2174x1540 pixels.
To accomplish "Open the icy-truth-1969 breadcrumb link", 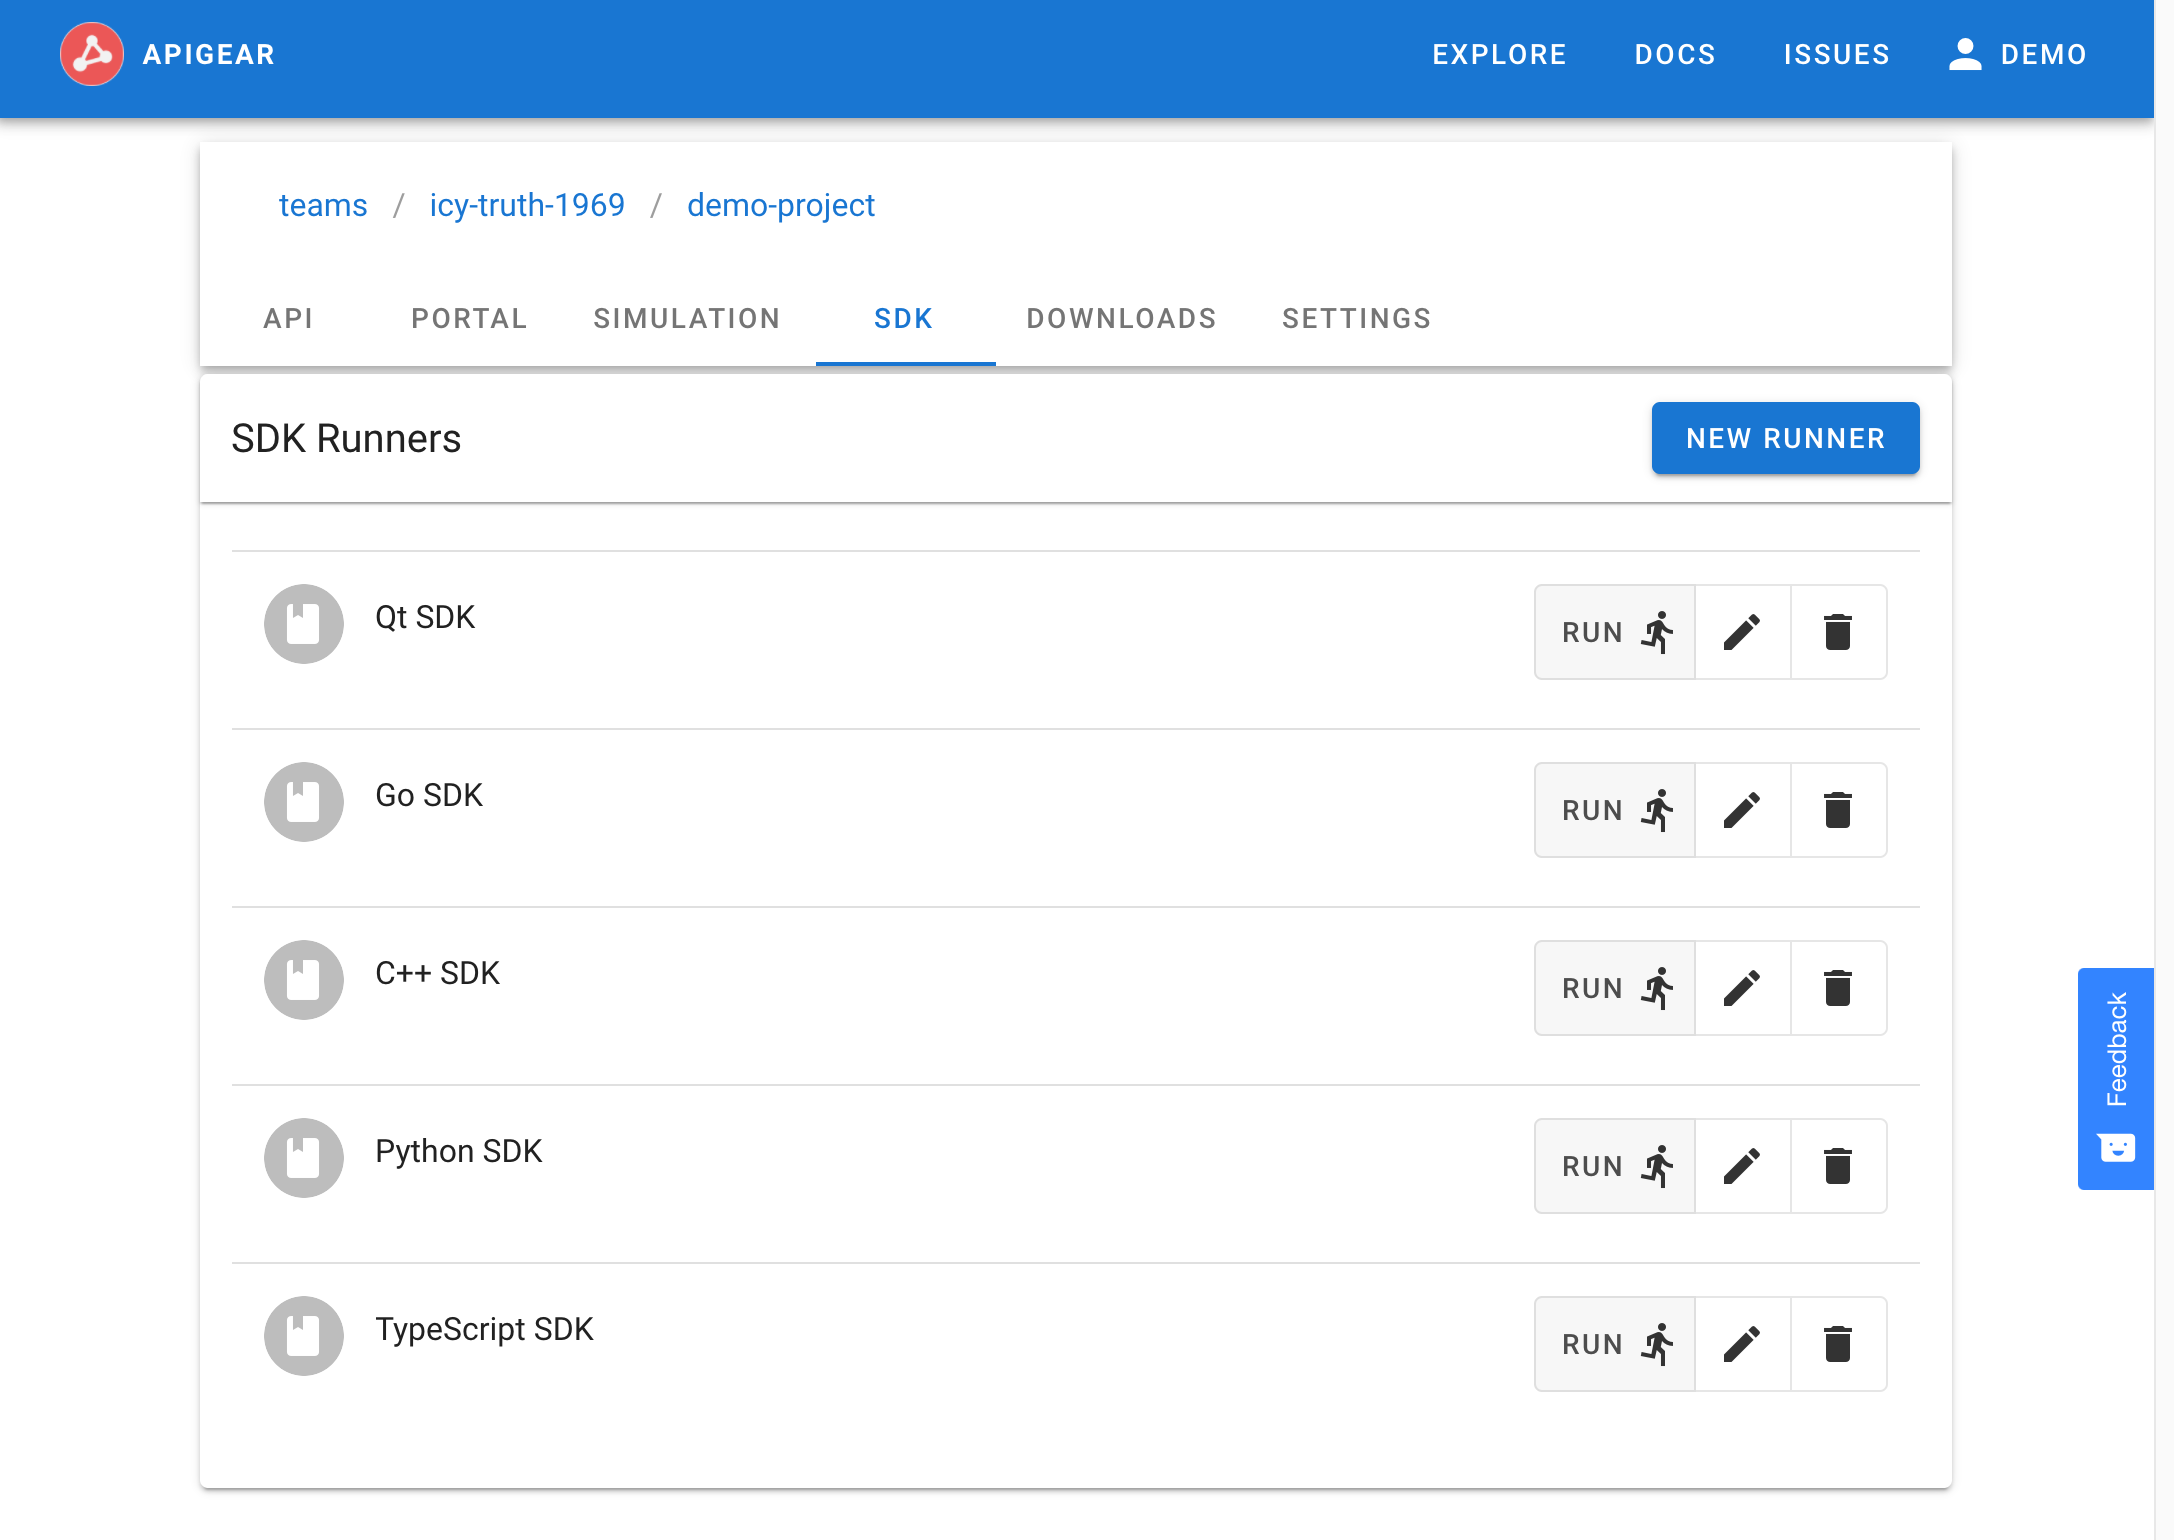I will (527, 205).
